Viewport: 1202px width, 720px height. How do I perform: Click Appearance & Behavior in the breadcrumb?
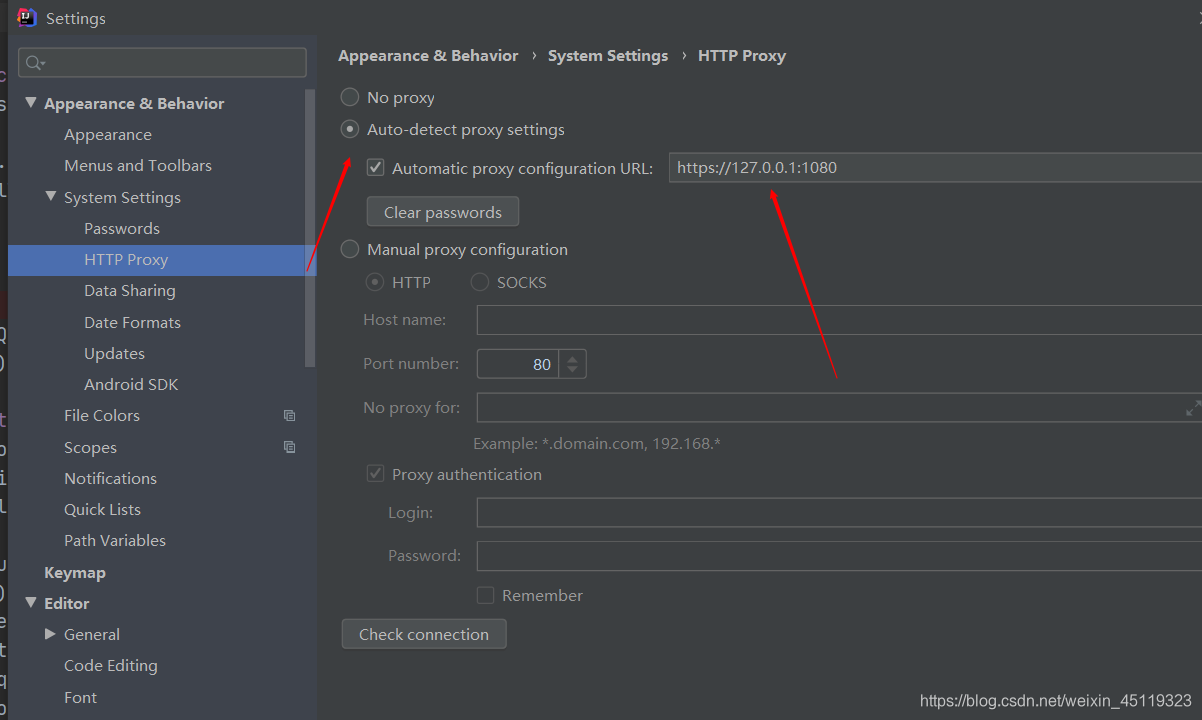click(428, 56)
